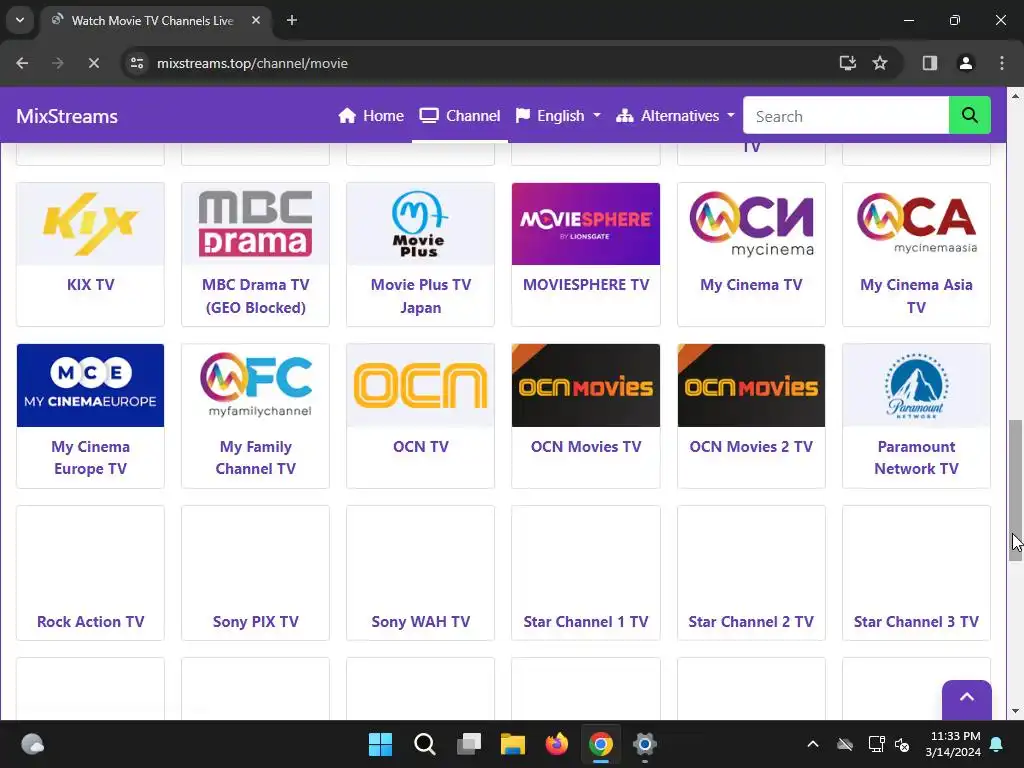Viewport: 1024px width, 768px height.
Task: Open Task View on the taskbar
Action: click(469, 744)
